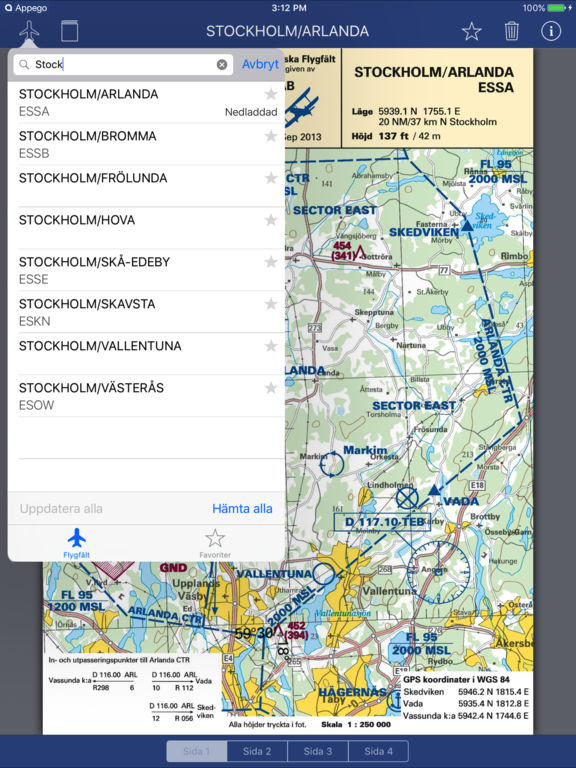The height and width of the screenshot is (768, 576).
Task: Cancel search with Avbryt
Action: point(260,64)
